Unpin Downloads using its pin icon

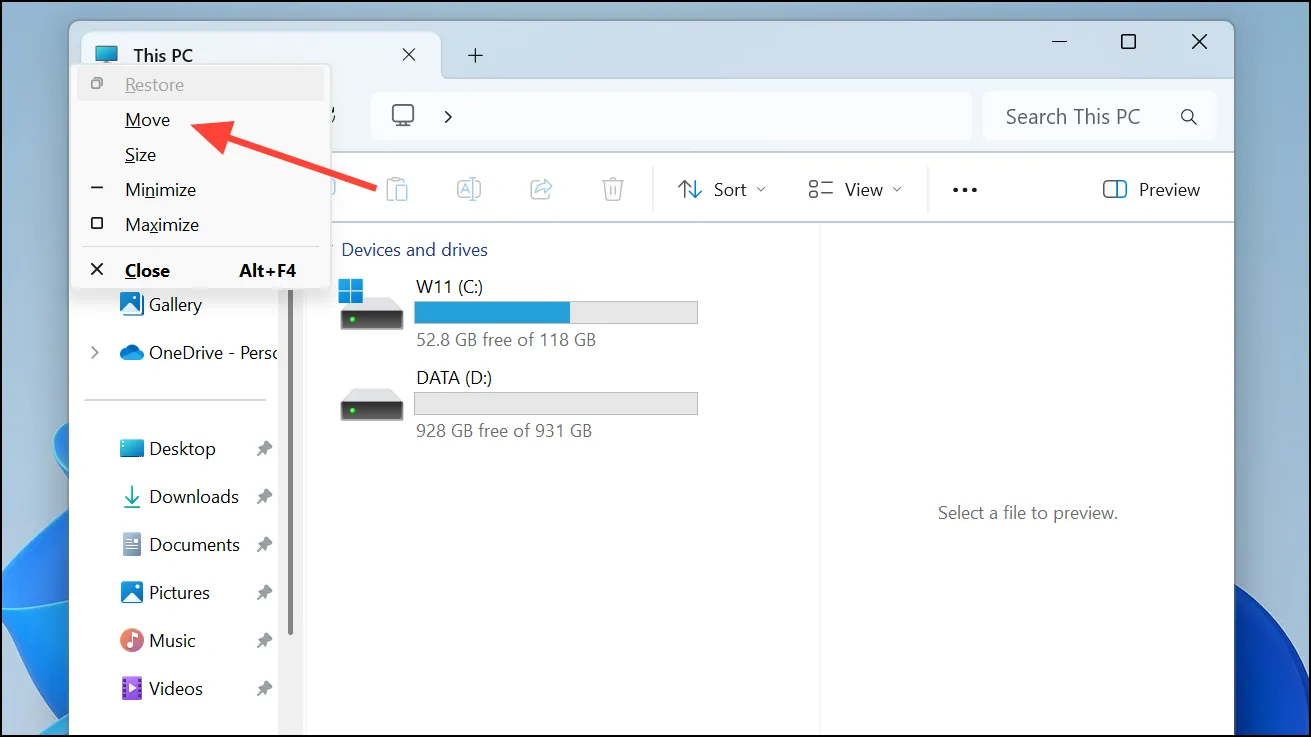coord(264,497)
